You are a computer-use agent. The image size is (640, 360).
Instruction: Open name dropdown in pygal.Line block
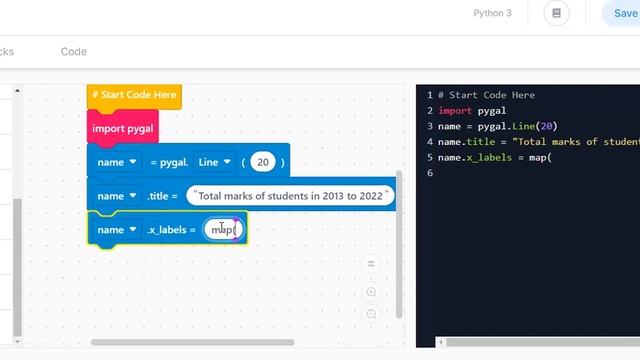pyautogui.click(x=116, y=162)
